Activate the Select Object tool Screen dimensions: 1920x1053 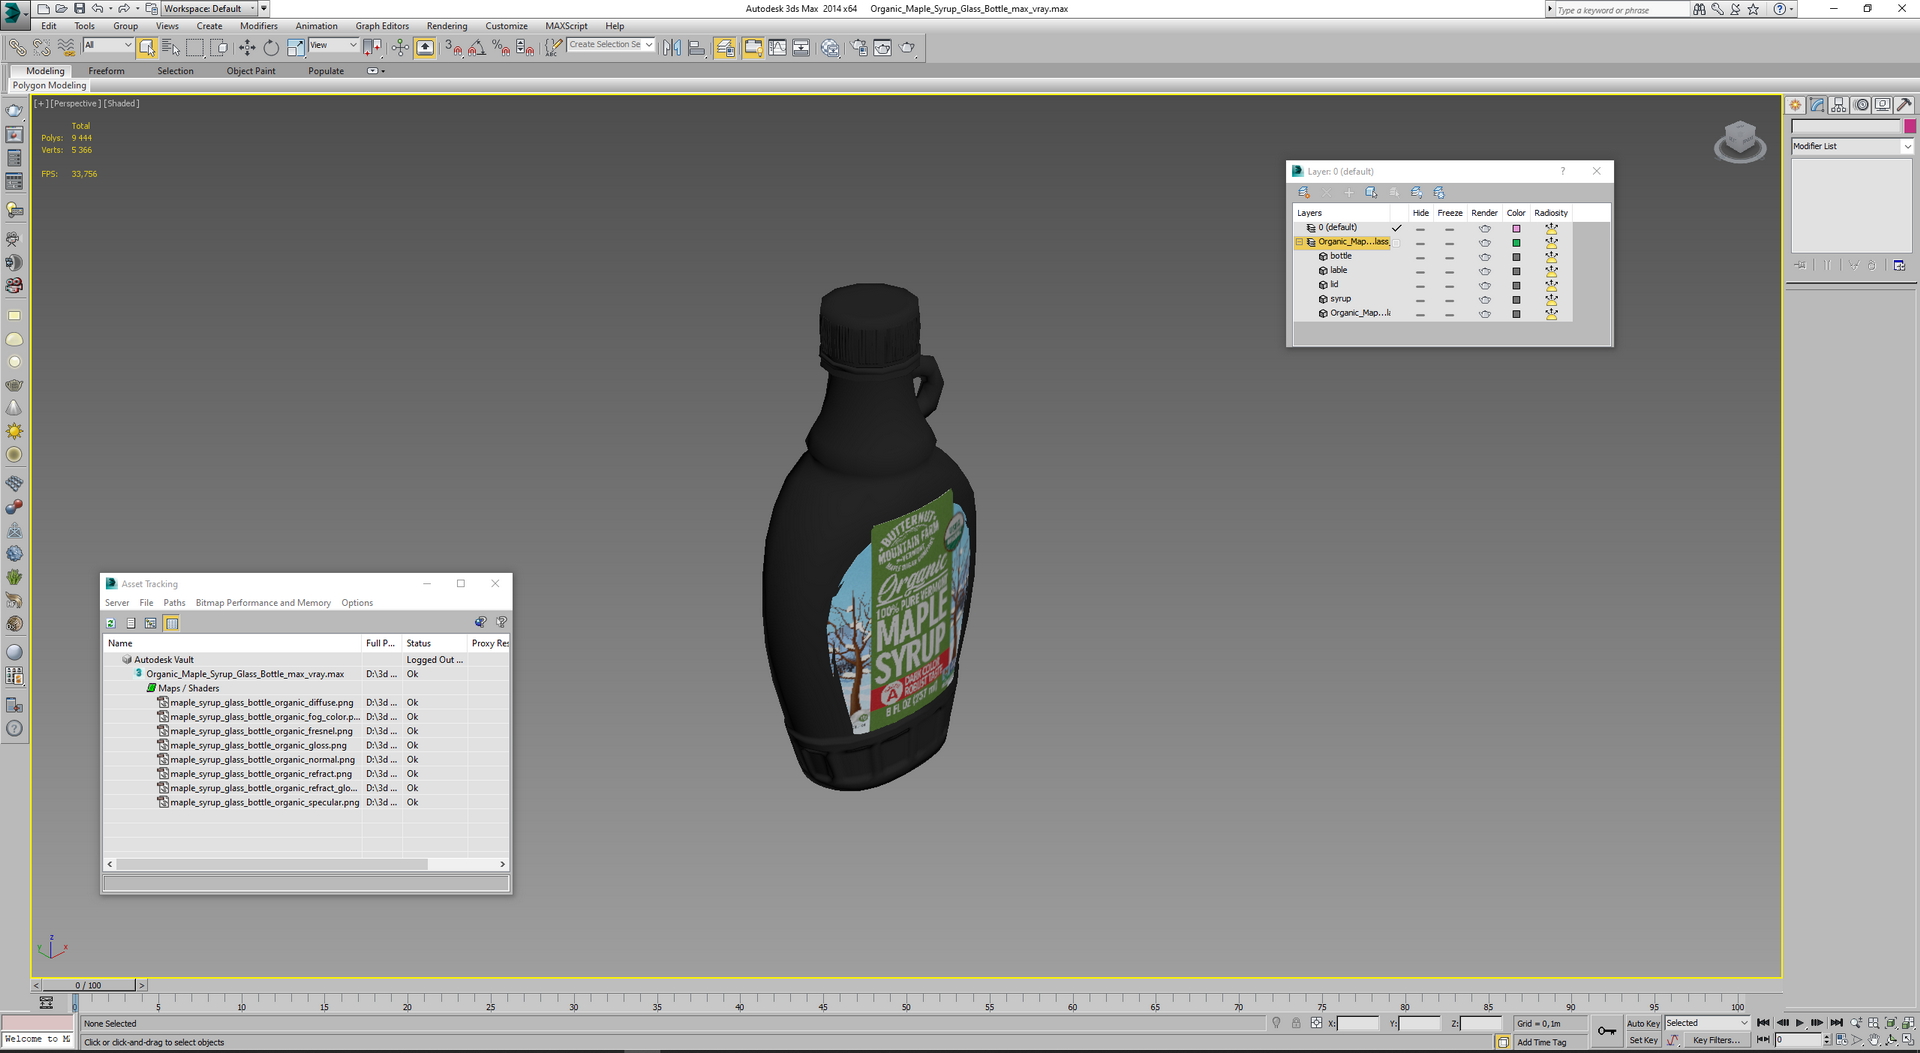point(147,47)
